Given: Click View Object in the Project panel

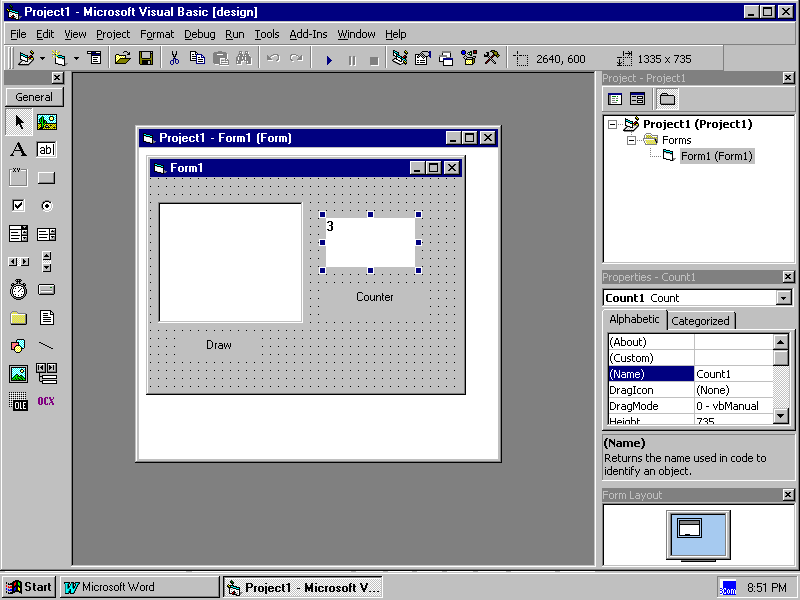Looking at the screenshot, I should pos(637,99).
